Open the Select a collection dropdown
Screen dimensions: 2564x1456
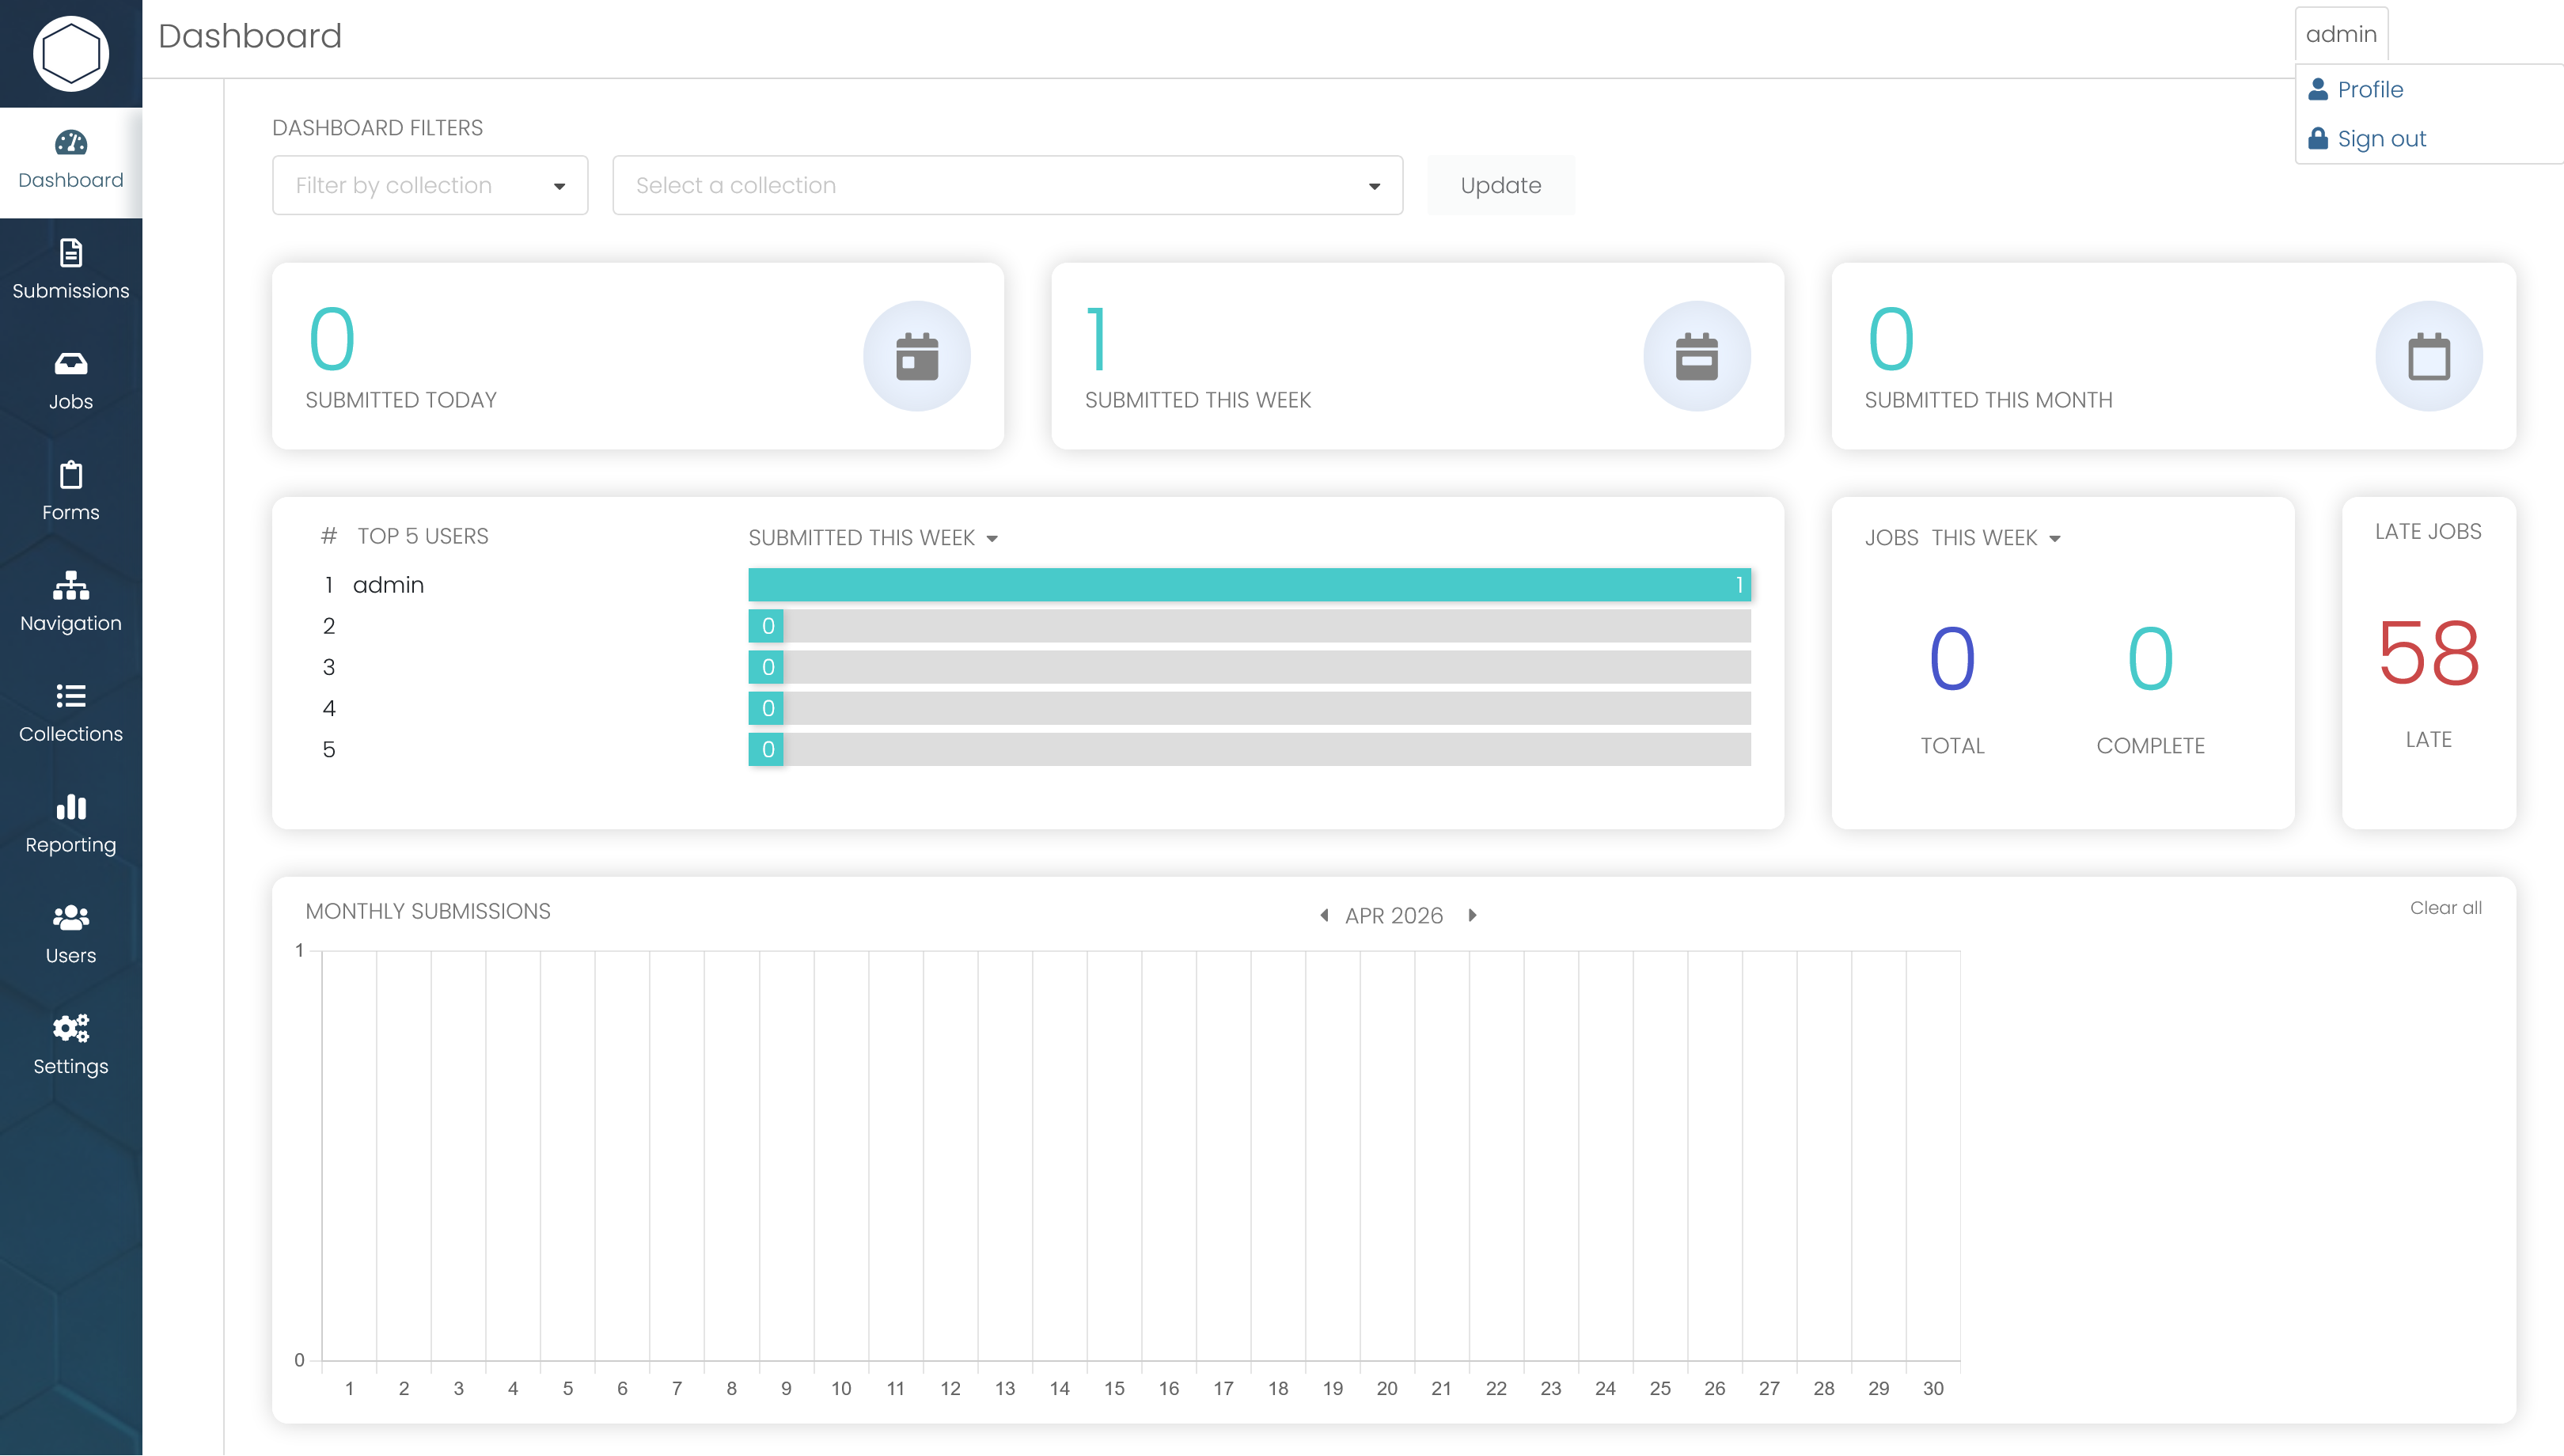(x=1006, y=185)
